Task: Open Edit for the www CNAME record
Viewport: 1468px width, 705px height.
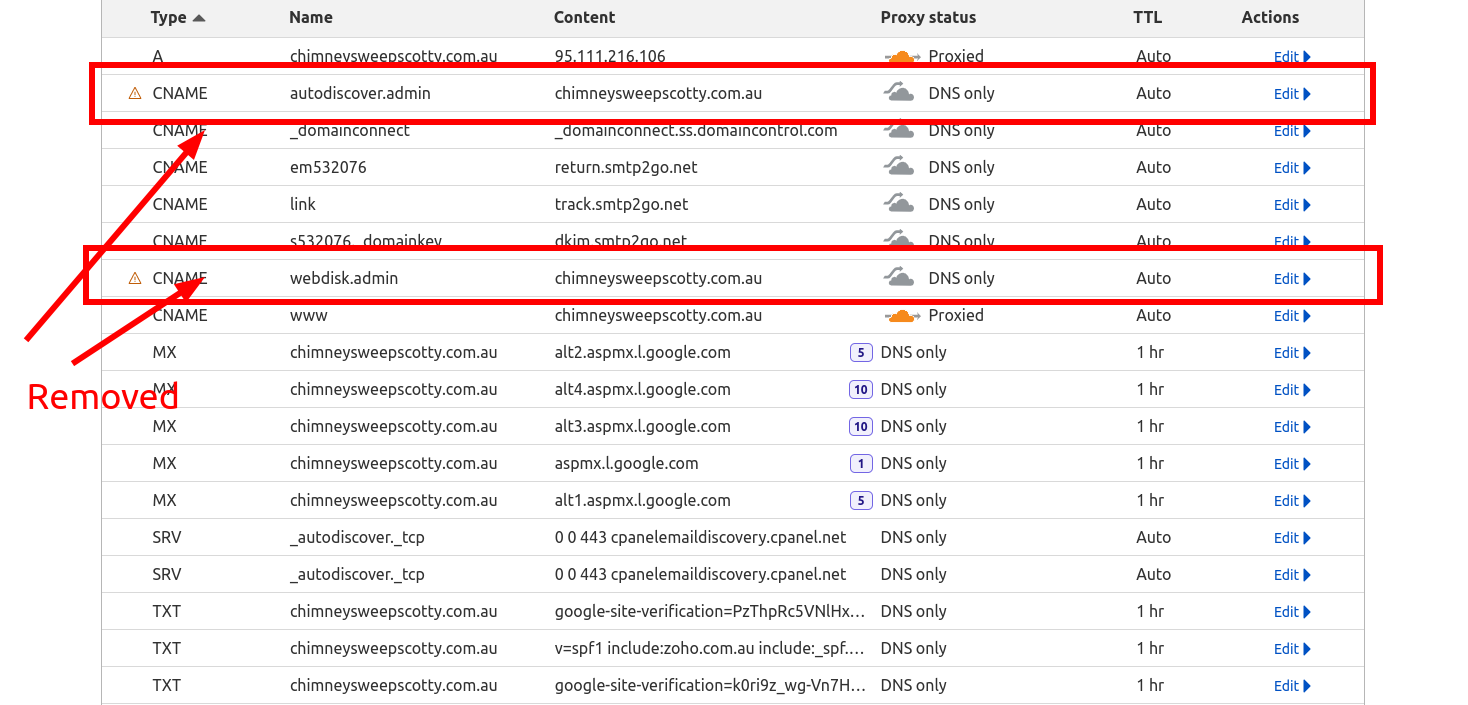Action: pyautogui.click(x=1292, y=316)
